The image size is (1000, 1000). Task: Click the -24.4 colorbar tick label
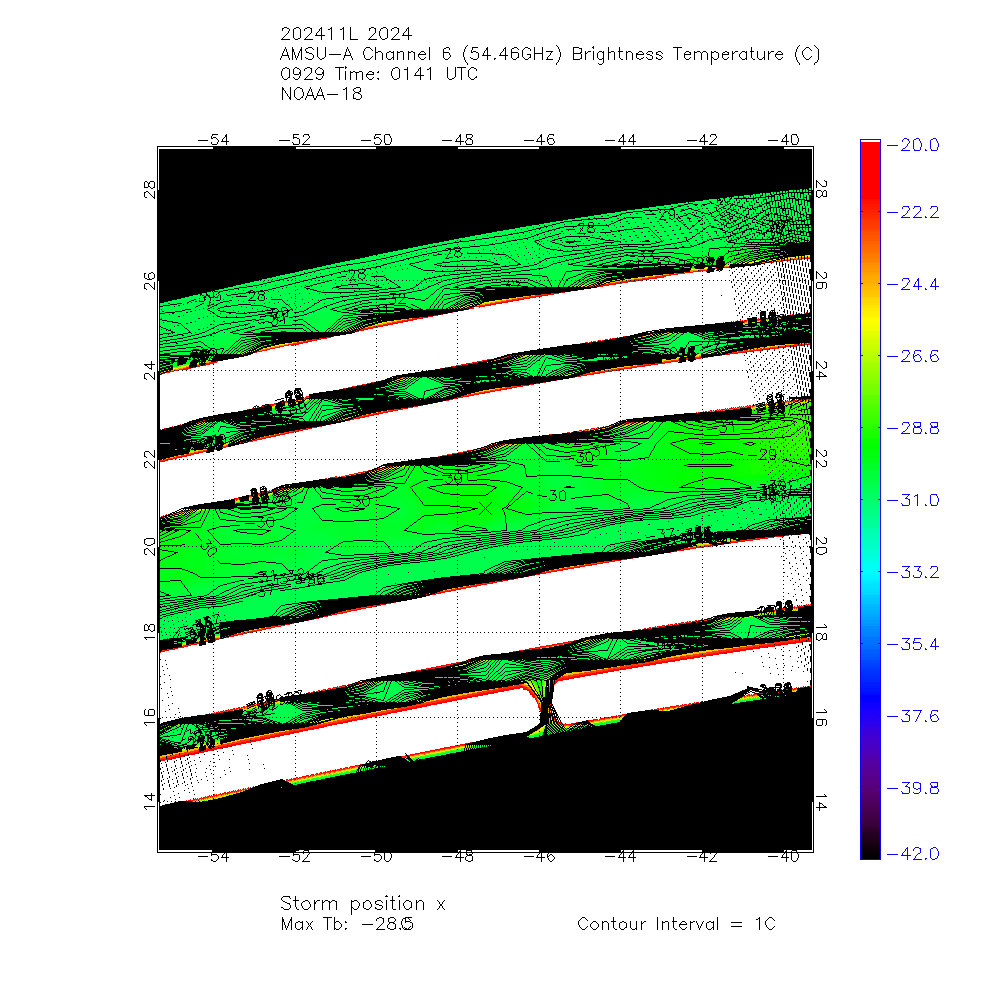(x=917, y=285)
